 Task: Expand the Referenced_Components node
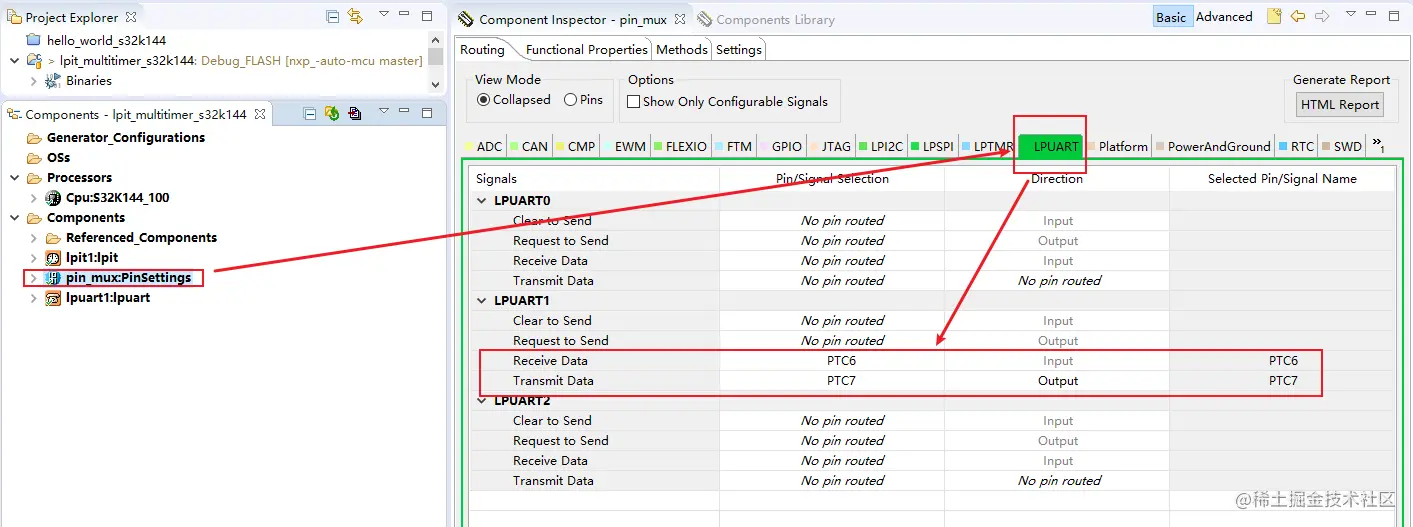[x=33, y=238]
